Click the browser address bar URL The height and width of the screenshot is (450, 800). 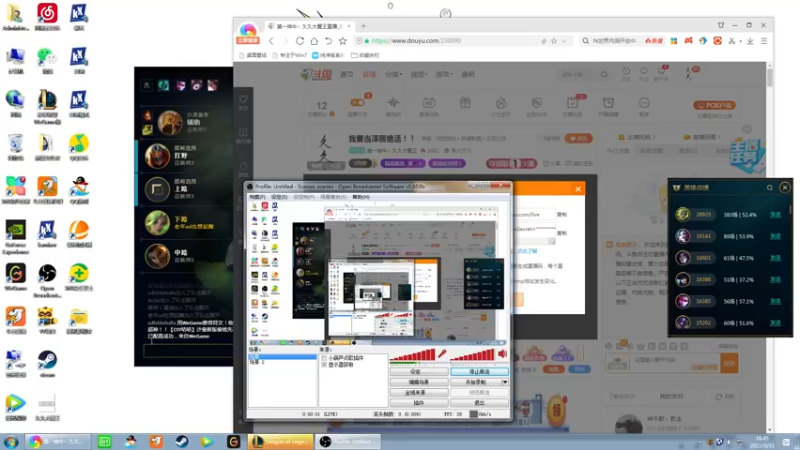tap(416, 41)
